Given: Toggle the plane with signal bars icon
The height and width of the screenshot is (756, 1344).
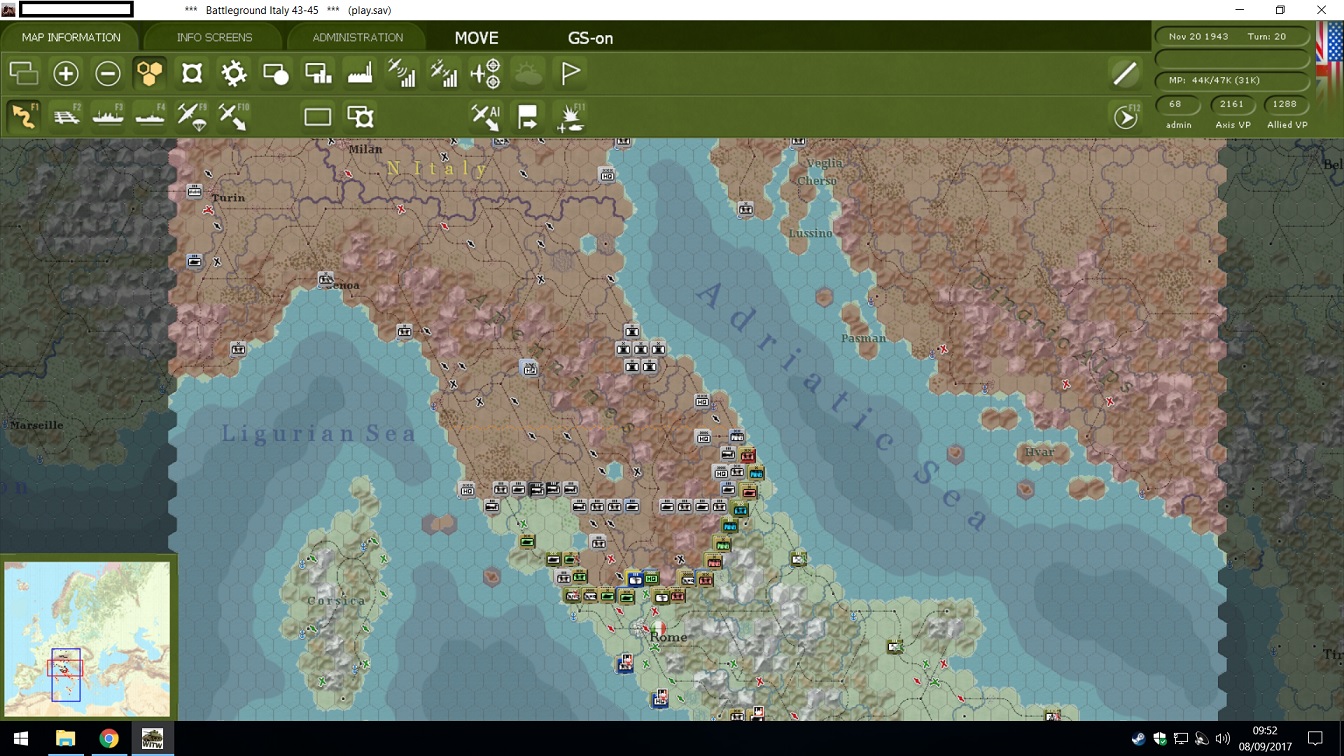Looking at the screenshot, I should pos(402,73).
